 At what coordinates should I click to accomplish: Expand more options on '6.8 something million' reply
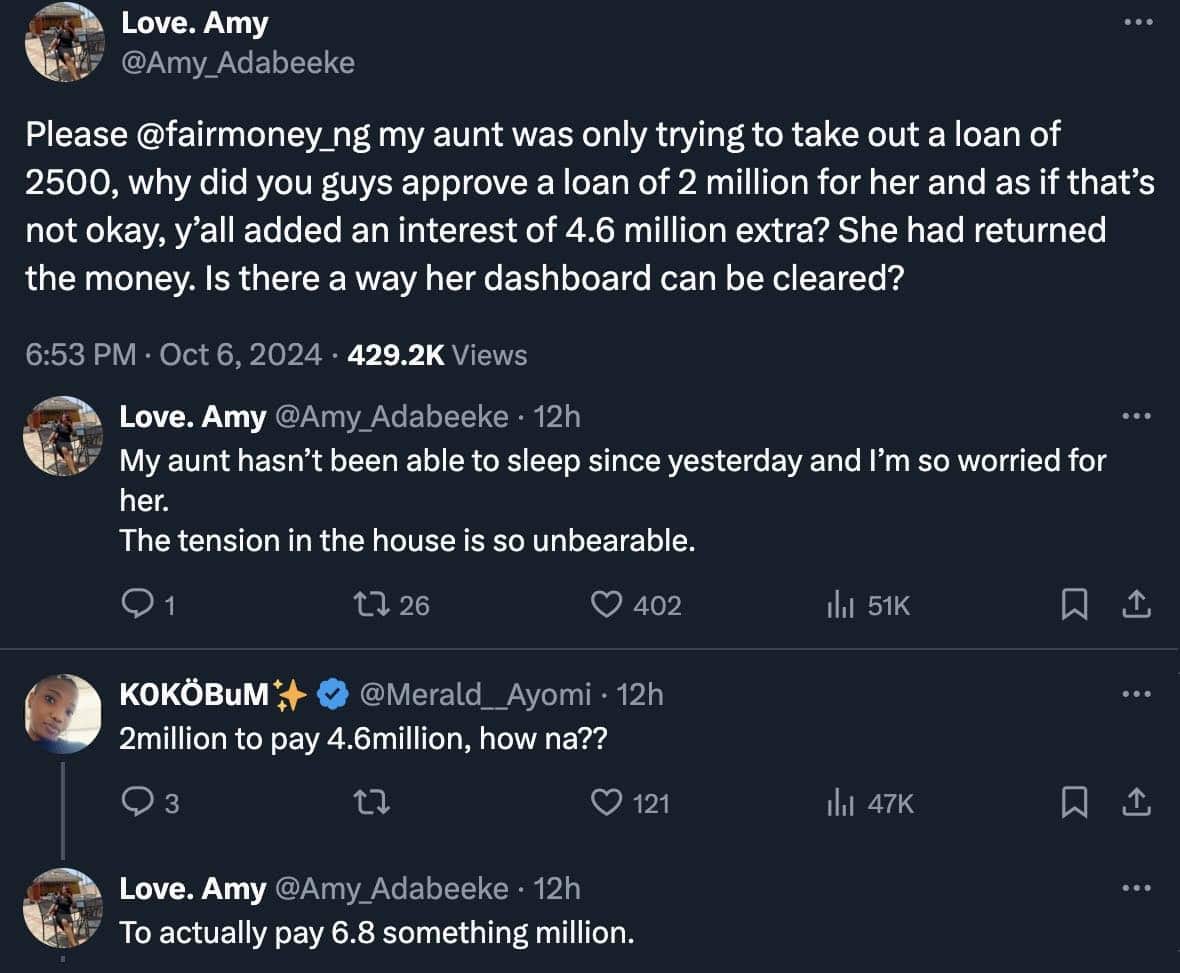pos(1138,887)
